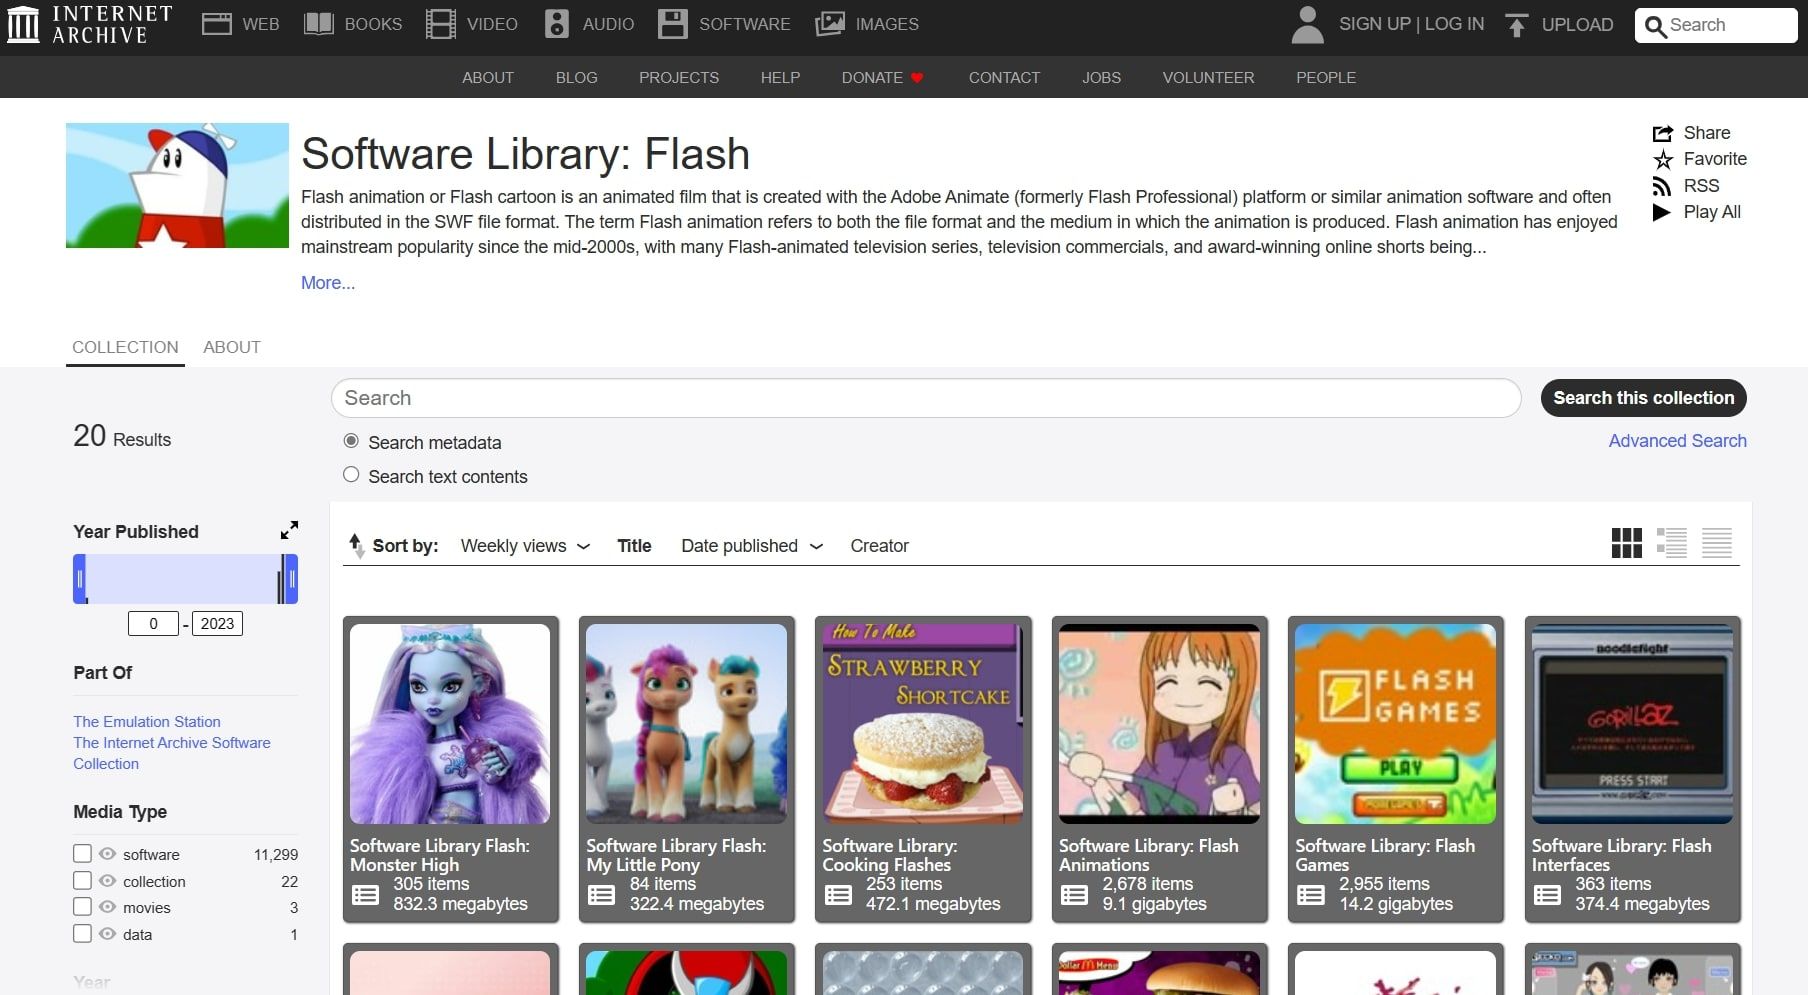
Task: Expand the Year Published histogram
Action: tap(289, 530)
